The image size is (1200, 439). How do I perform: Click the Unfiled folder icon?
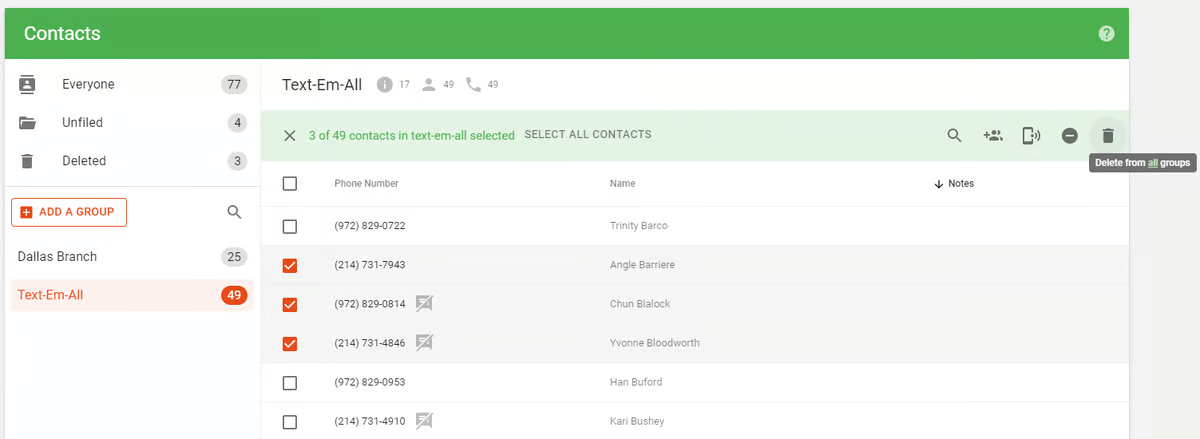(x=28, y=123)
